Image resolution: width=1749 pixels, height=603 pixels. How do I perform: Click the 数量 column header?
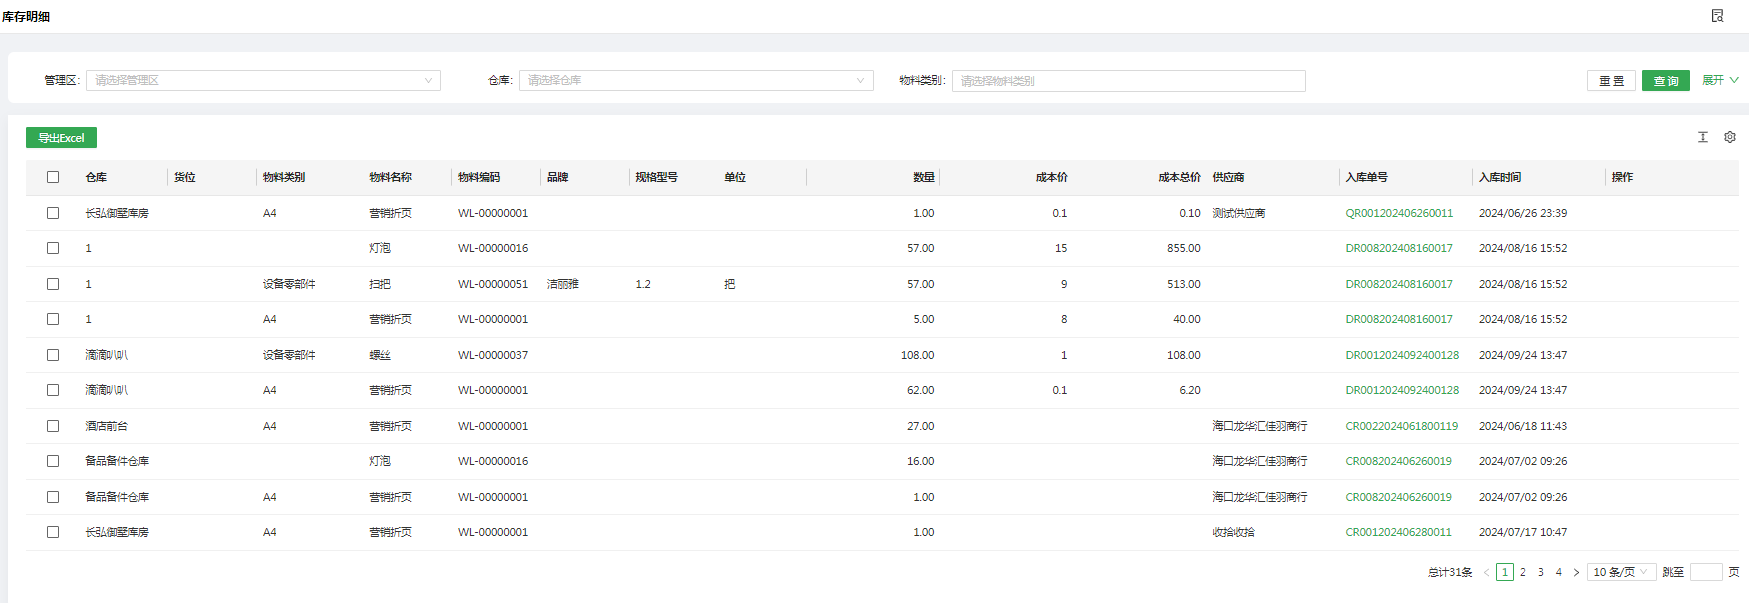[924, 177]
